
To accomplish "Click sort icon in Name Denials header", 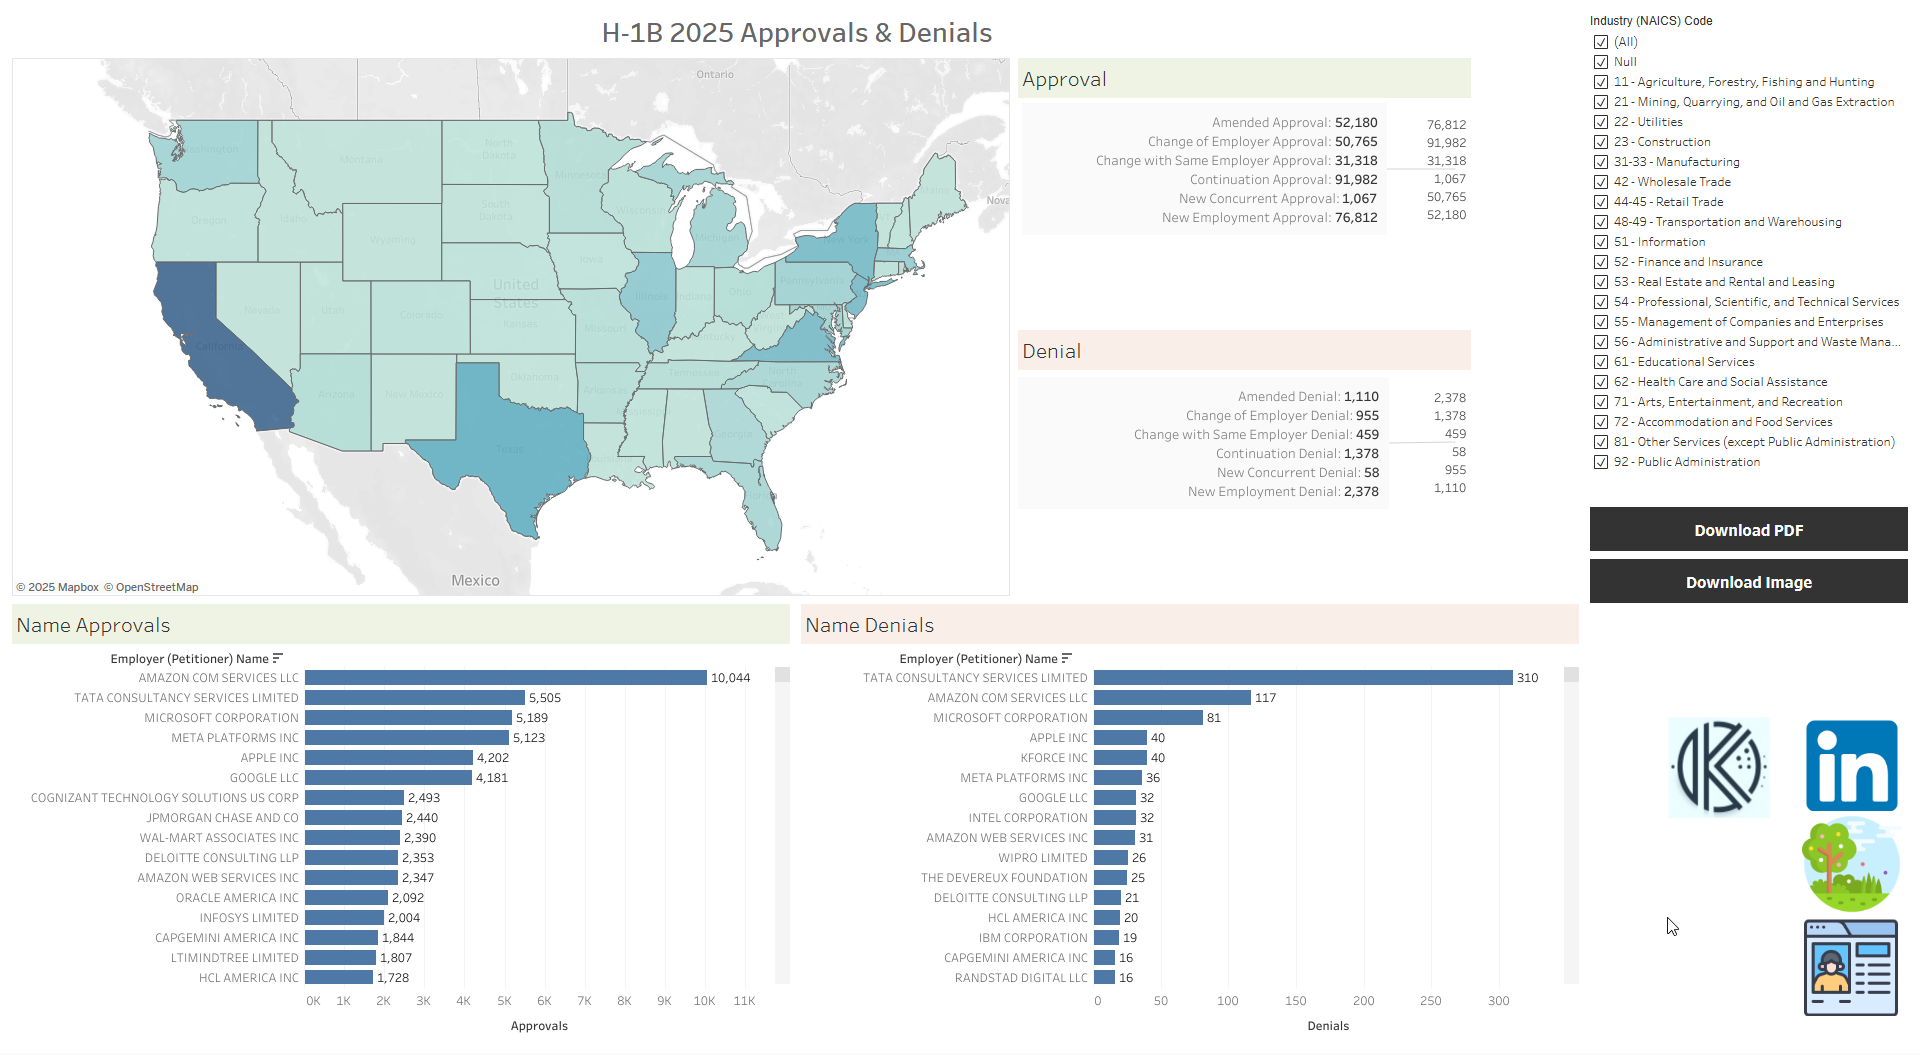I will pyautogui.click(x=1067, y=658).
